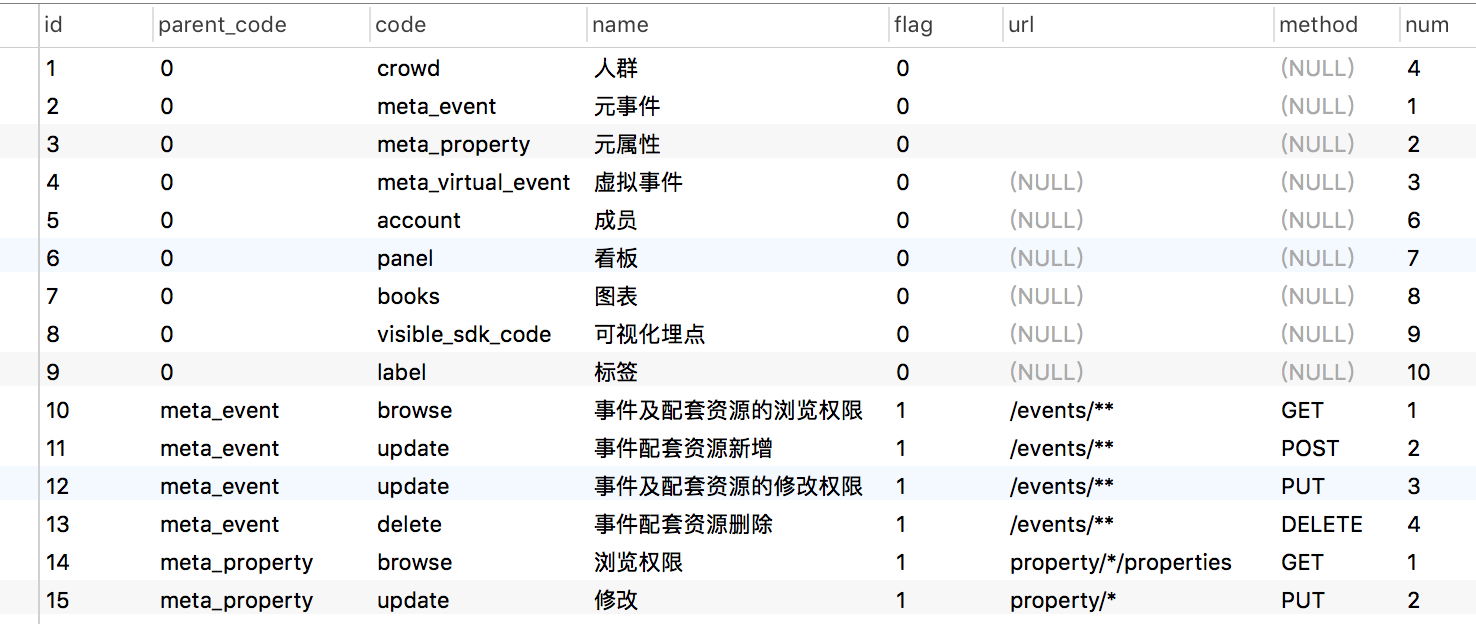The width and height of the screenshot is (1476, 624).
Task: Sort by the "method" column header
Action: [1318, 25]
